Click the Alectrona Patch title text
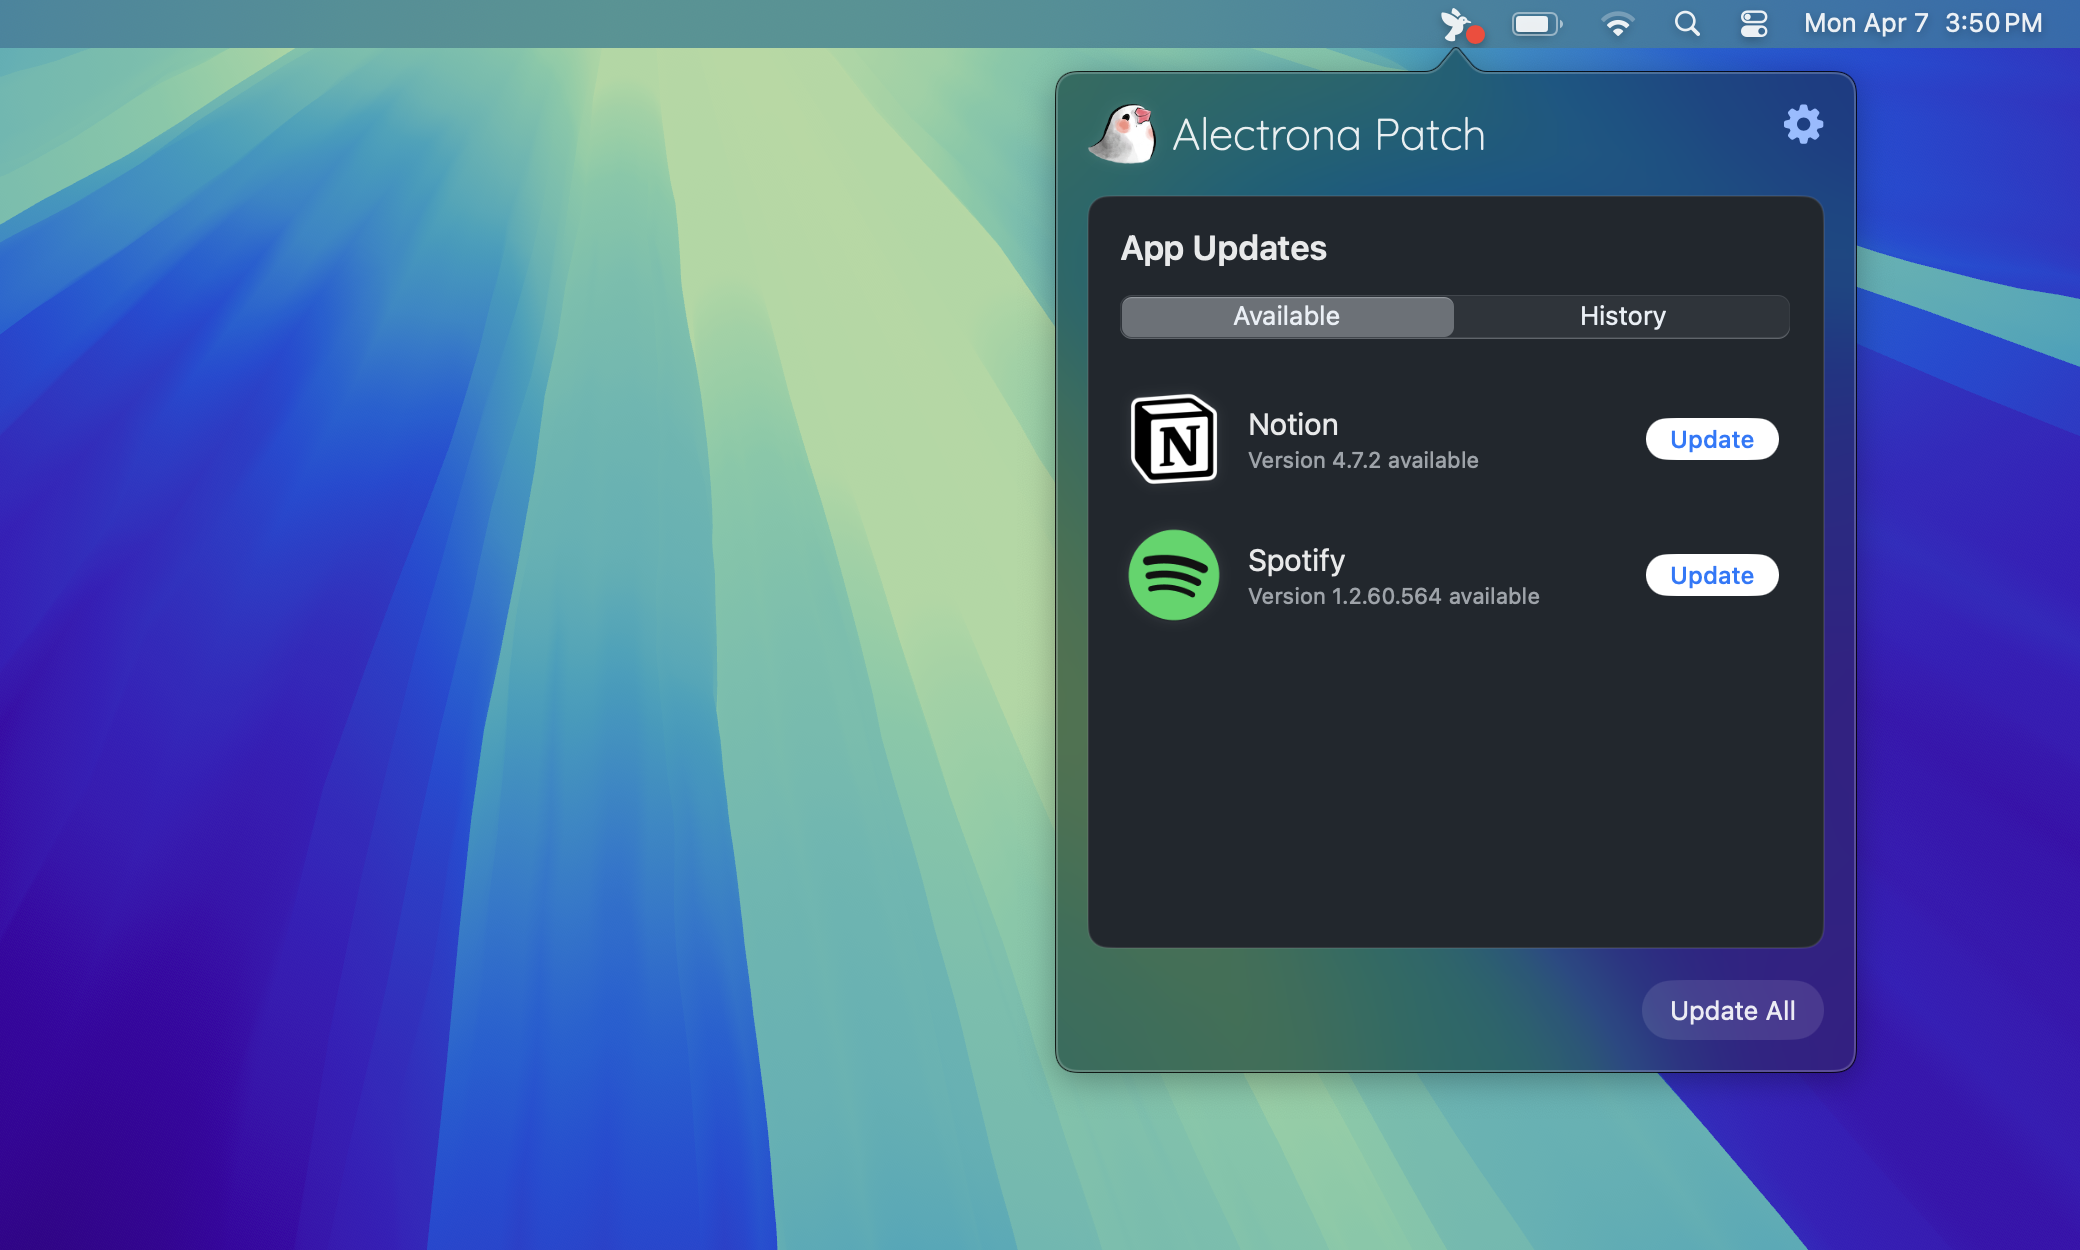This screenshot has height=1250, width=2080. 1328,134
